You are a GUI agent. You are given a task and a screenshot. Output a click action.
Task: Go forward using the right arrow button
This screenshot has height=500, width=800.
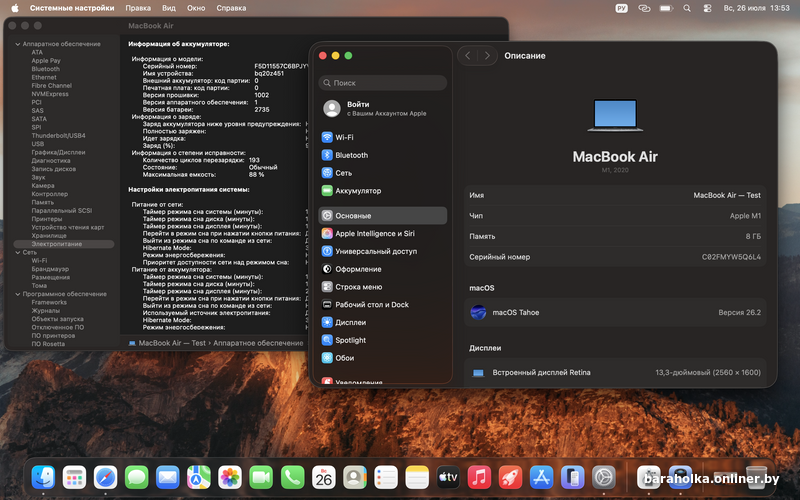click(487, 56)
